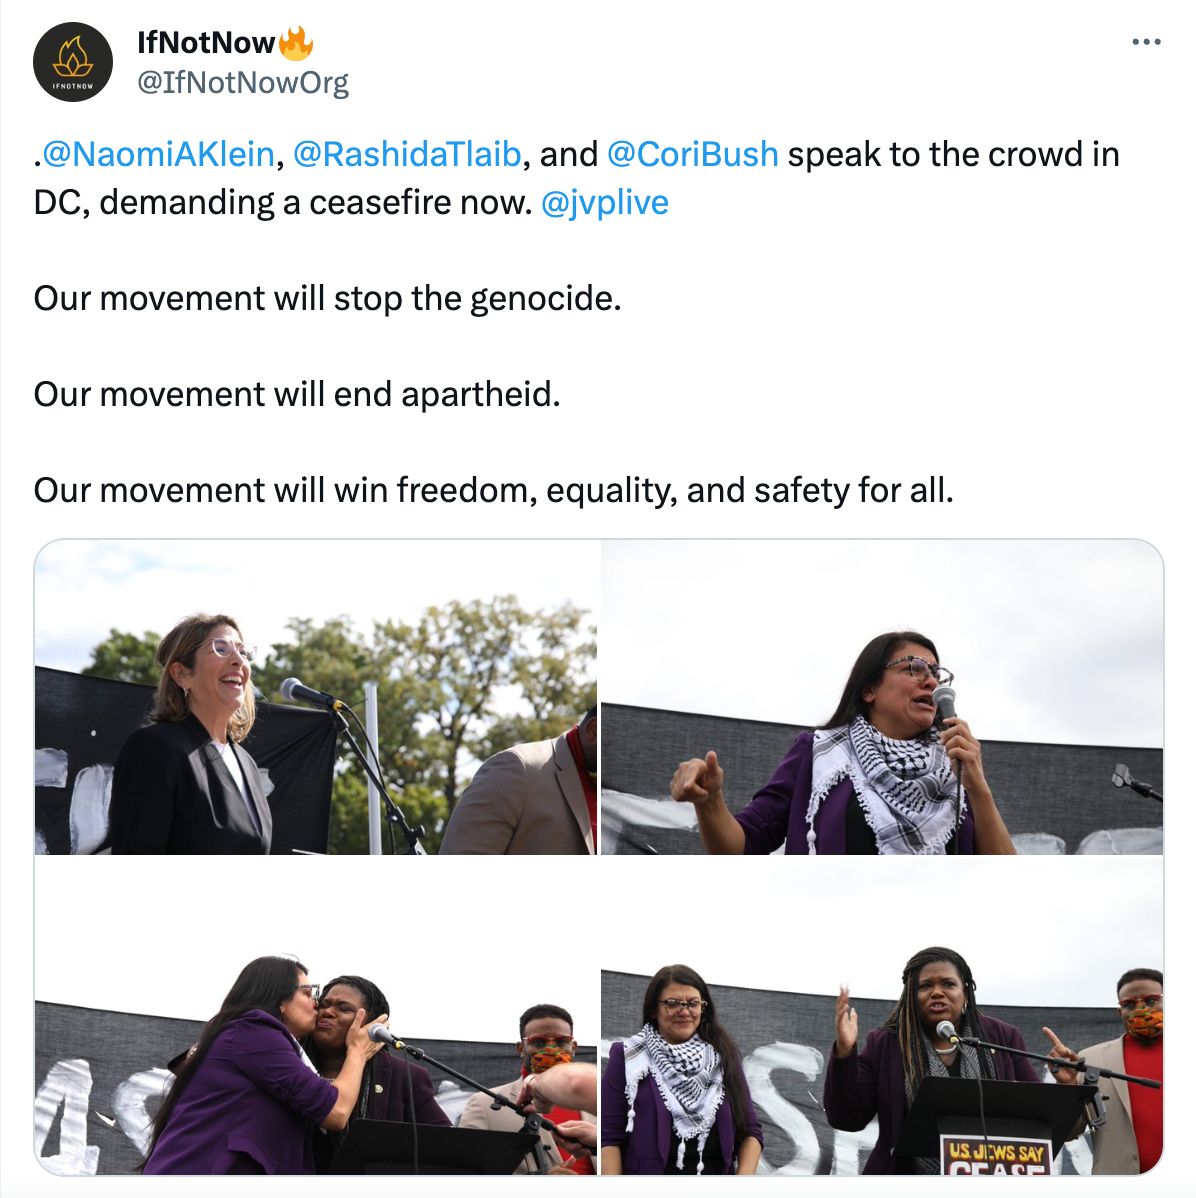Open the three-dot more options menu
1196x1198 pixels.
point(1146,42)
